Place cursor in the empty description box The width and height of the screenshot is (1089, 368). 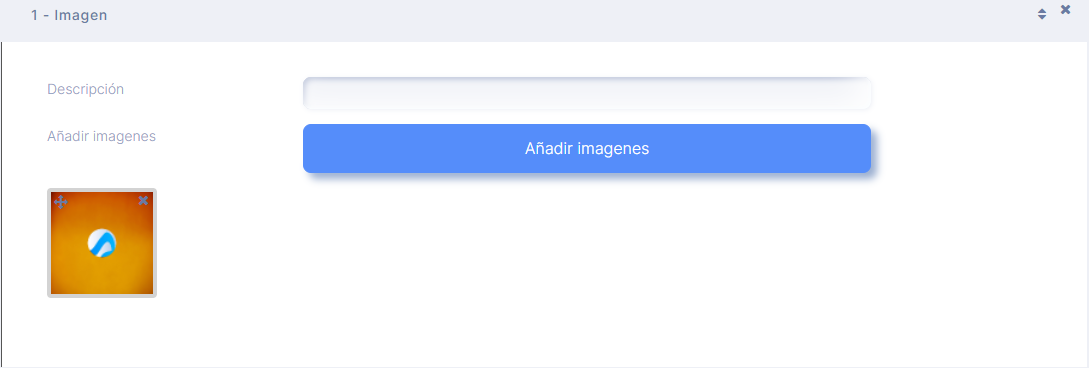(587, 93)
